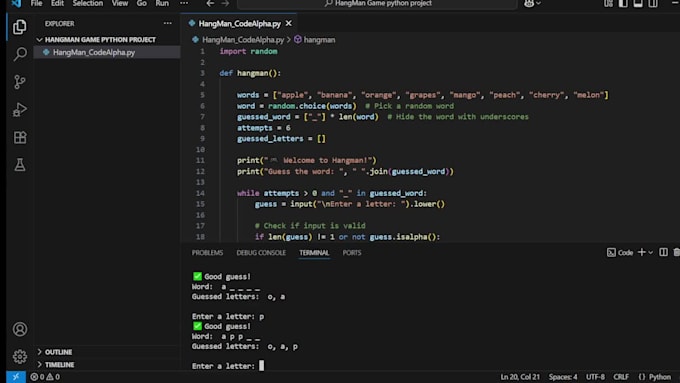
Task: Click code line 1 import random
Action: [248, 51]
